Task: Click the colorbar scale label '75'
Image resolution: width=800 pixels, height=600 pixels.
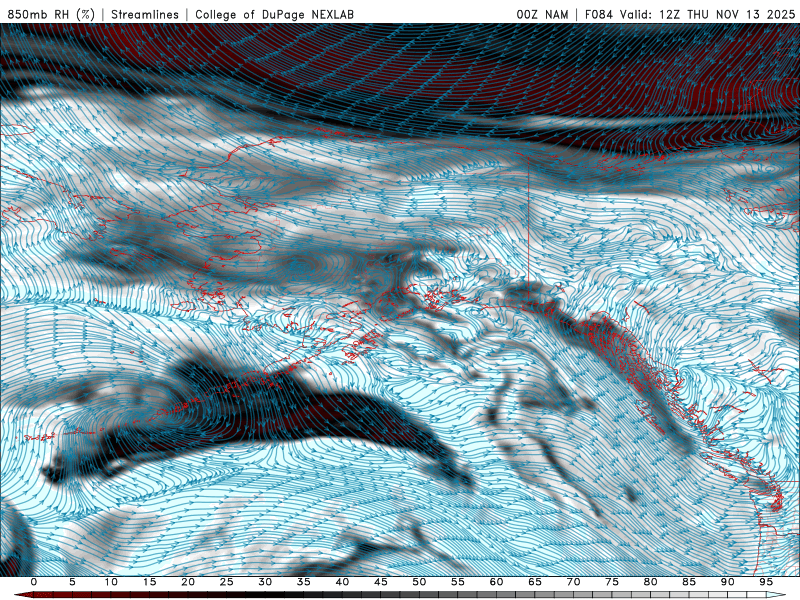Action: tap(612, 582)
